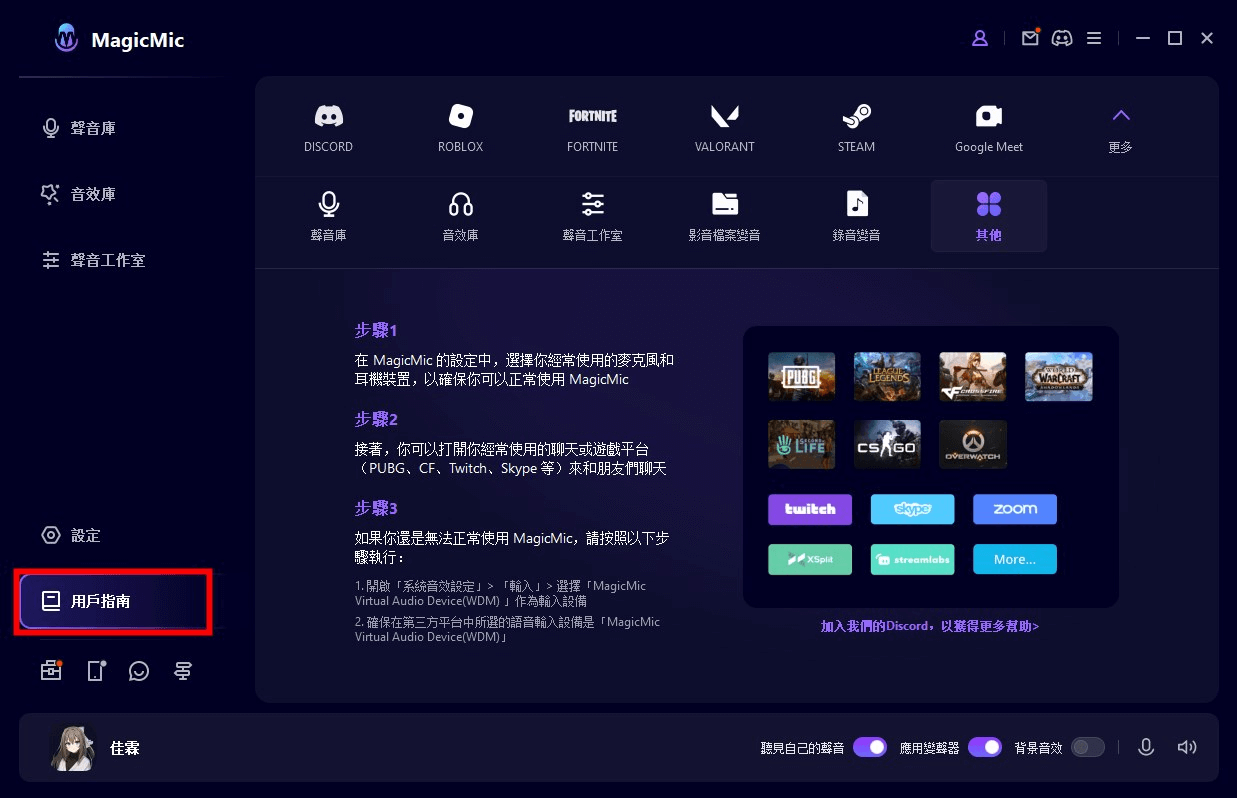Select the VALORANT platform icon
The image size is (1237, 798).
click(724, 124)
